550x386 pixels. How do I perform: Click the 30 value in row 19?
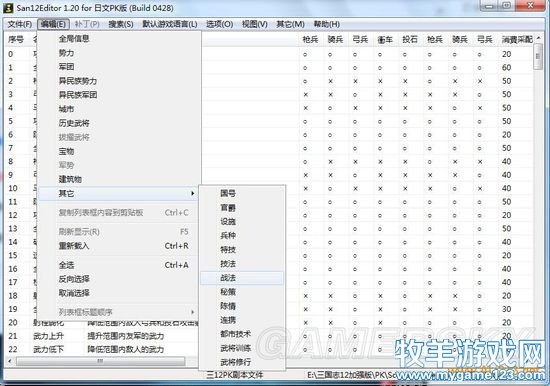tap(507, 309)
